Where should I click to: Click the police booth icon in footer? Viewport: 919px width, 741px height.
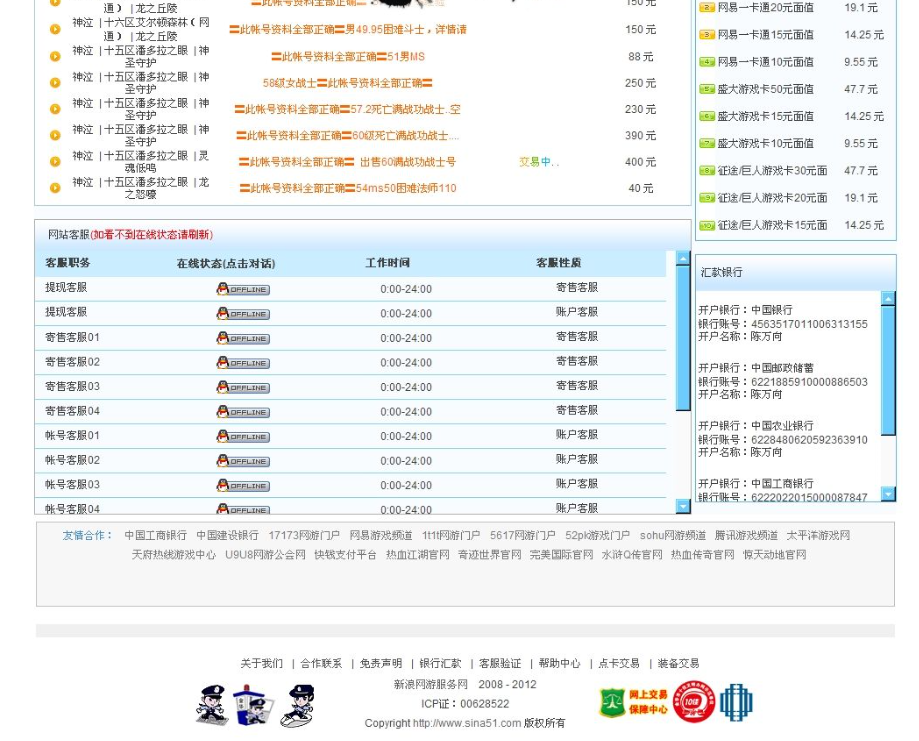point(253,705)
